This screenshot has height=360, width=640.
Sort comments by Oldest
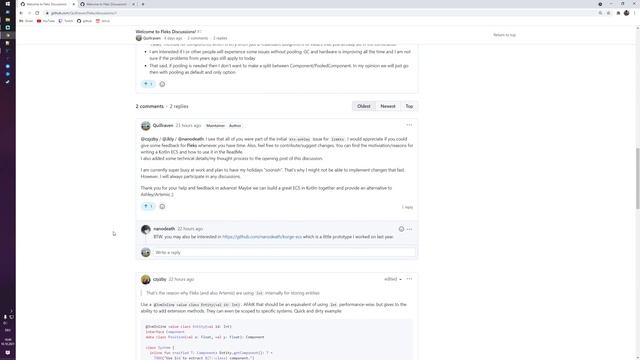click(364, 106)
